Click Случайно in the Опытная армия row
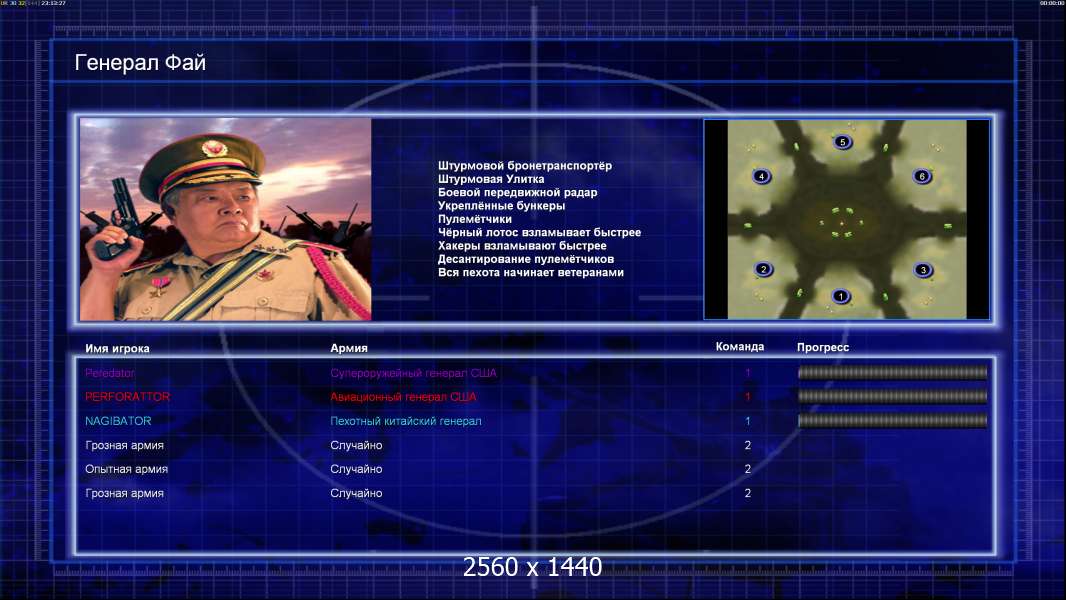This screenshot has width=1066, height=600. (x=356, y=470)
